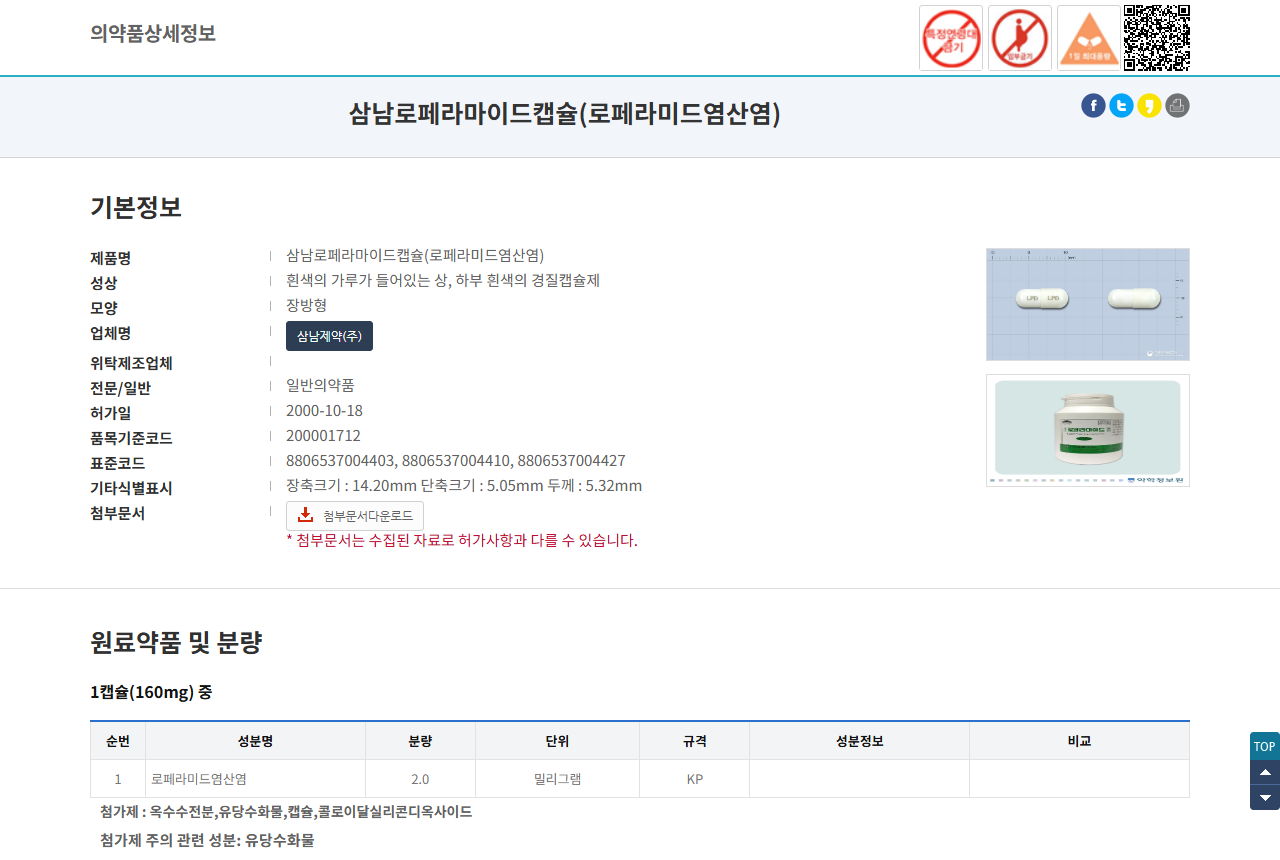Click the age-restriction (특정연령대 금기) warning icon
This screenshot has height=860, width=1280.
point(951,38)
